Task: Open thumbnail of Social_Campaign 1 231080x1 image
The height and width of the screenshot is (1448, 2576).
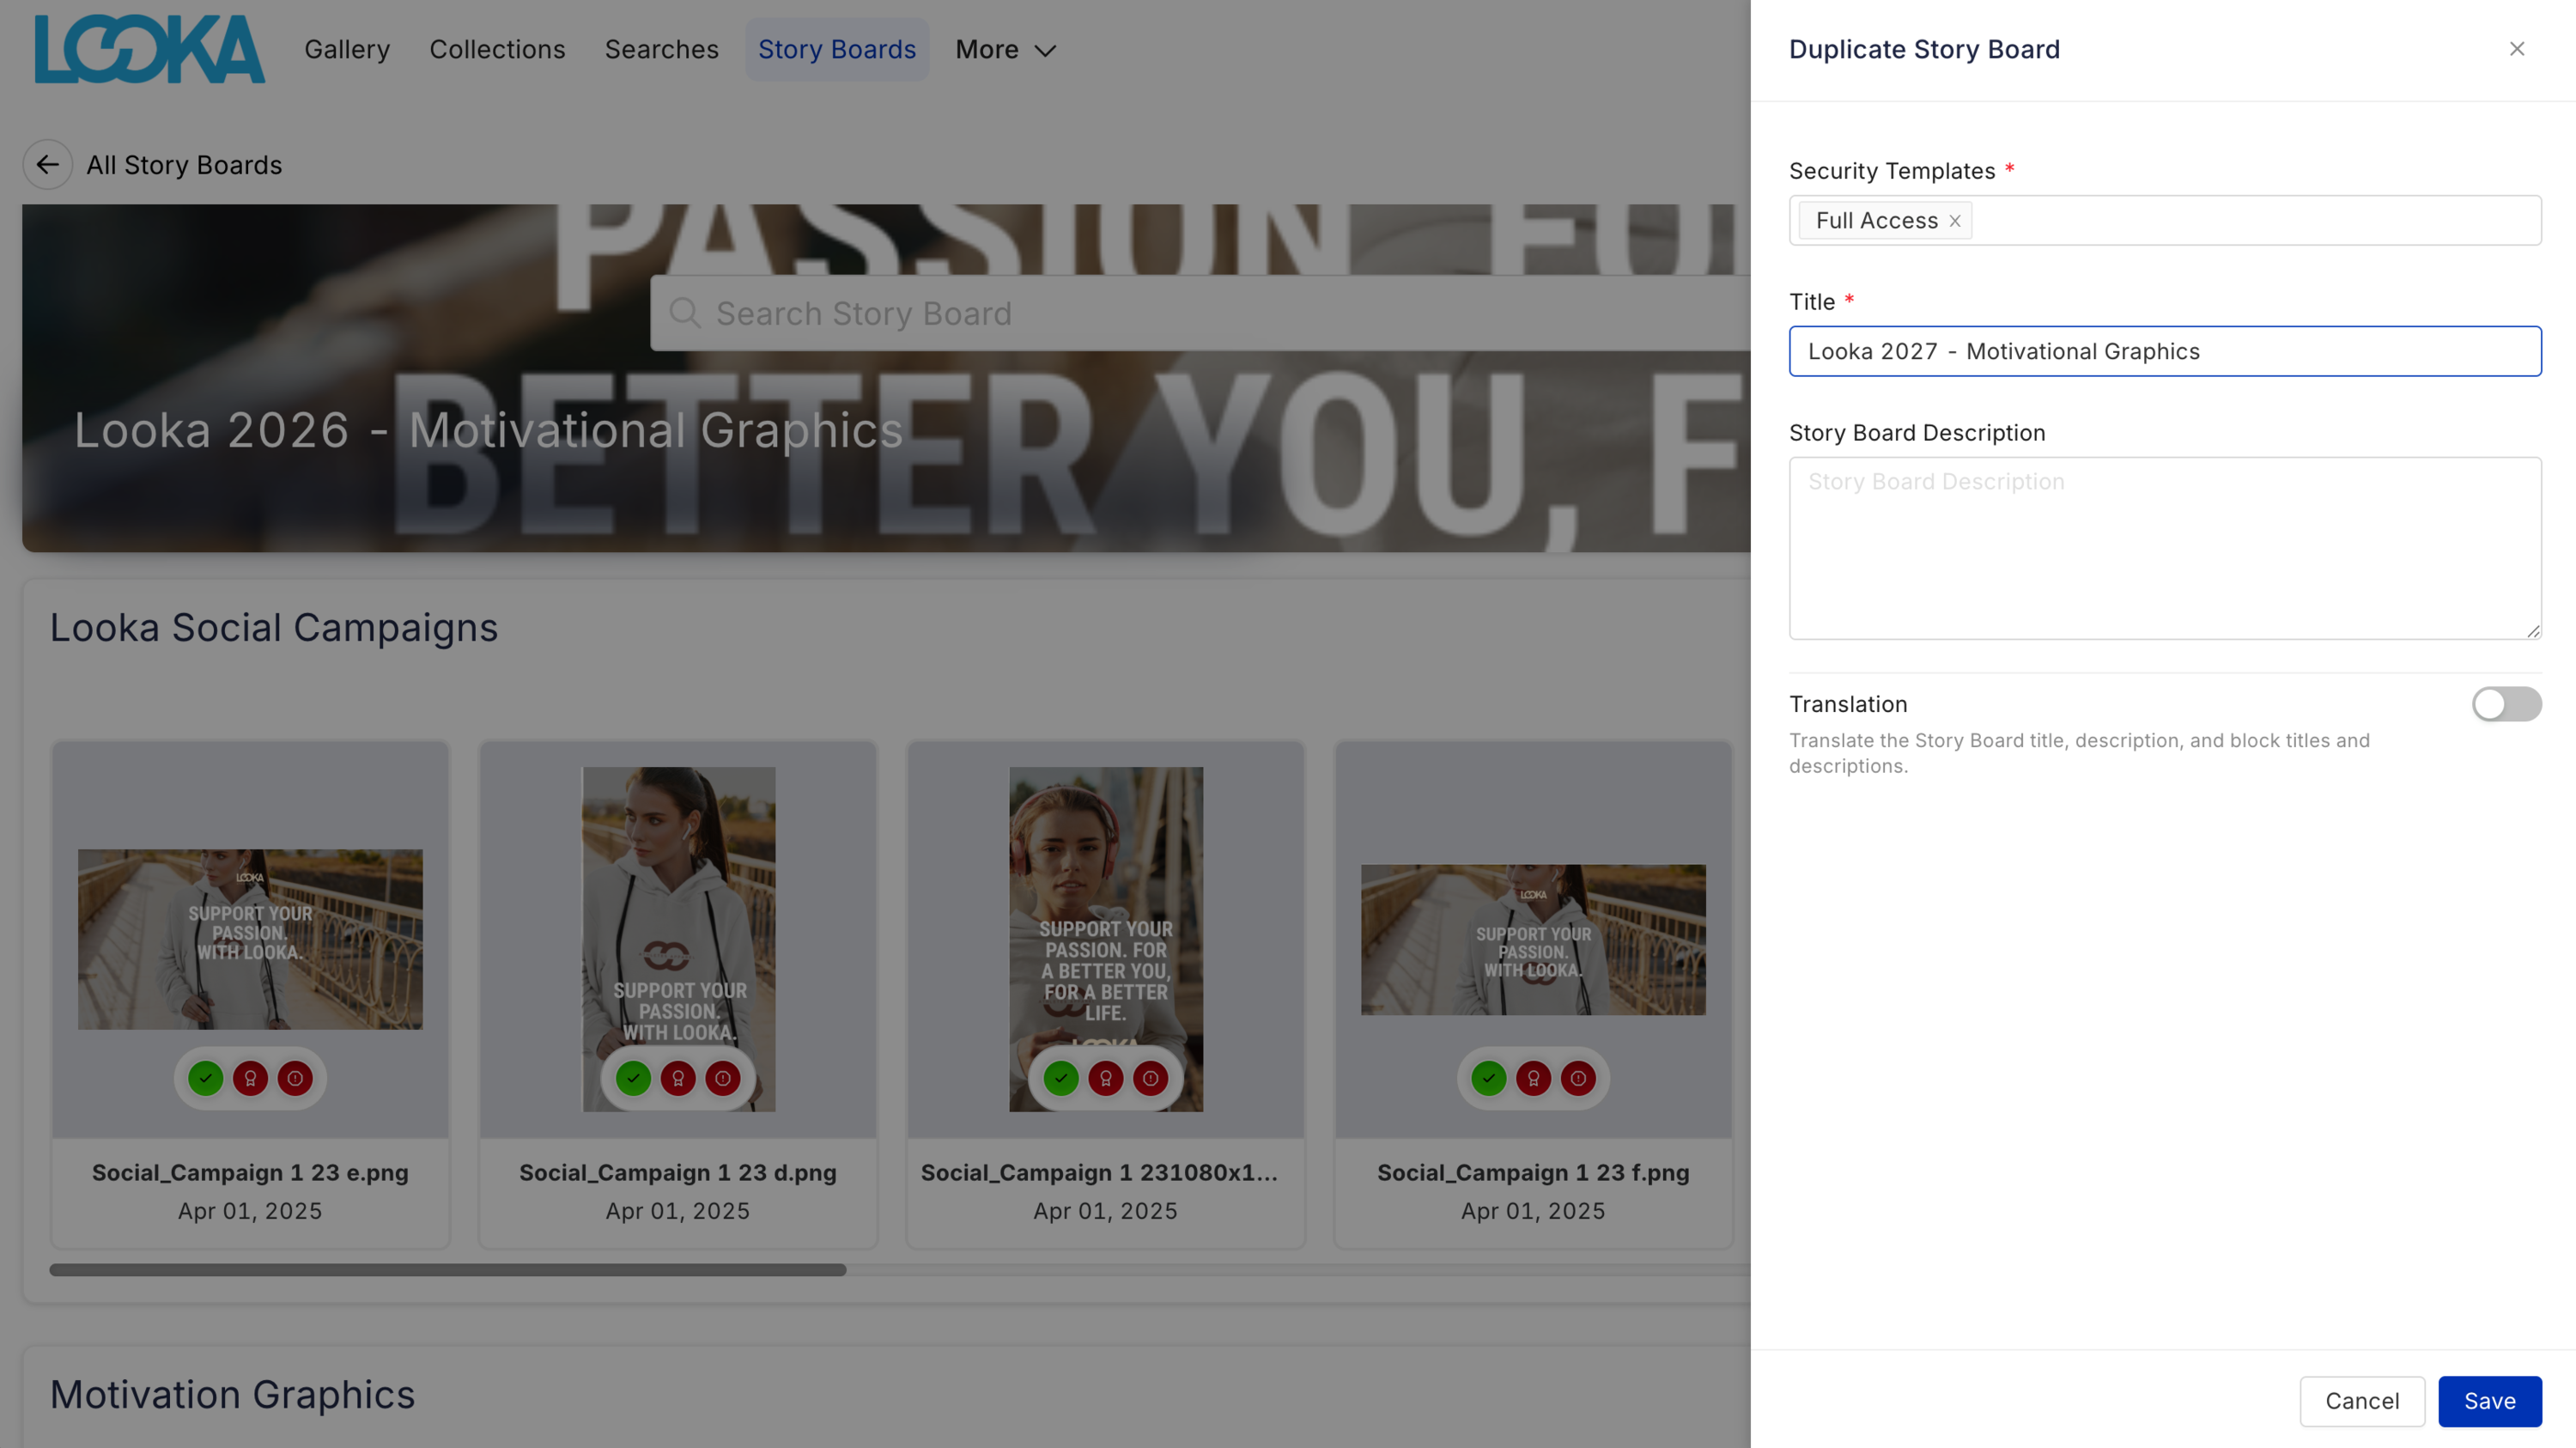Action: [x=1106, y=939]
